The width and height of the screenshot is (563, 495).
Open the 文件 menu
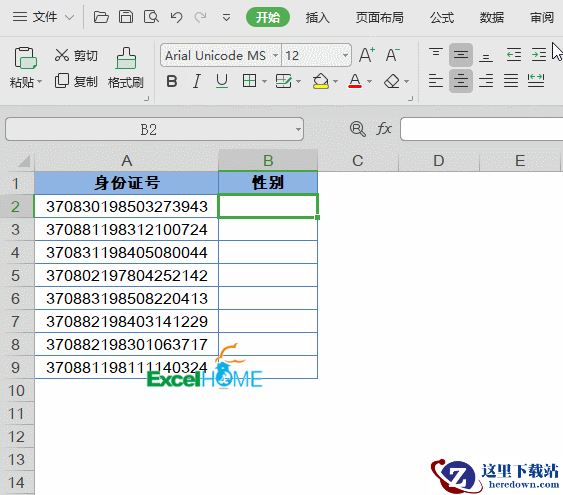(44, 17)
